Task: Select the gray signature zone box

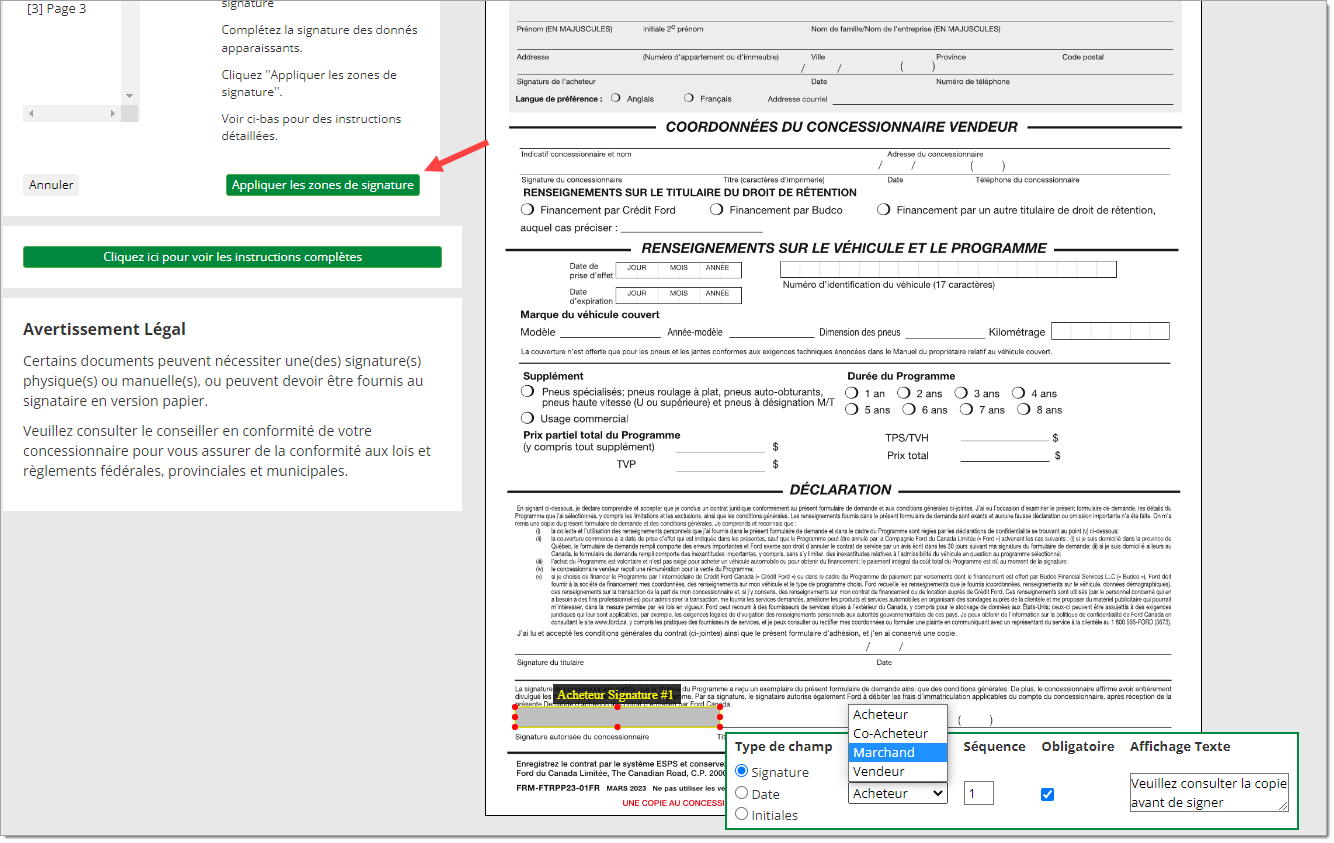Action: [x=617, y=716]
